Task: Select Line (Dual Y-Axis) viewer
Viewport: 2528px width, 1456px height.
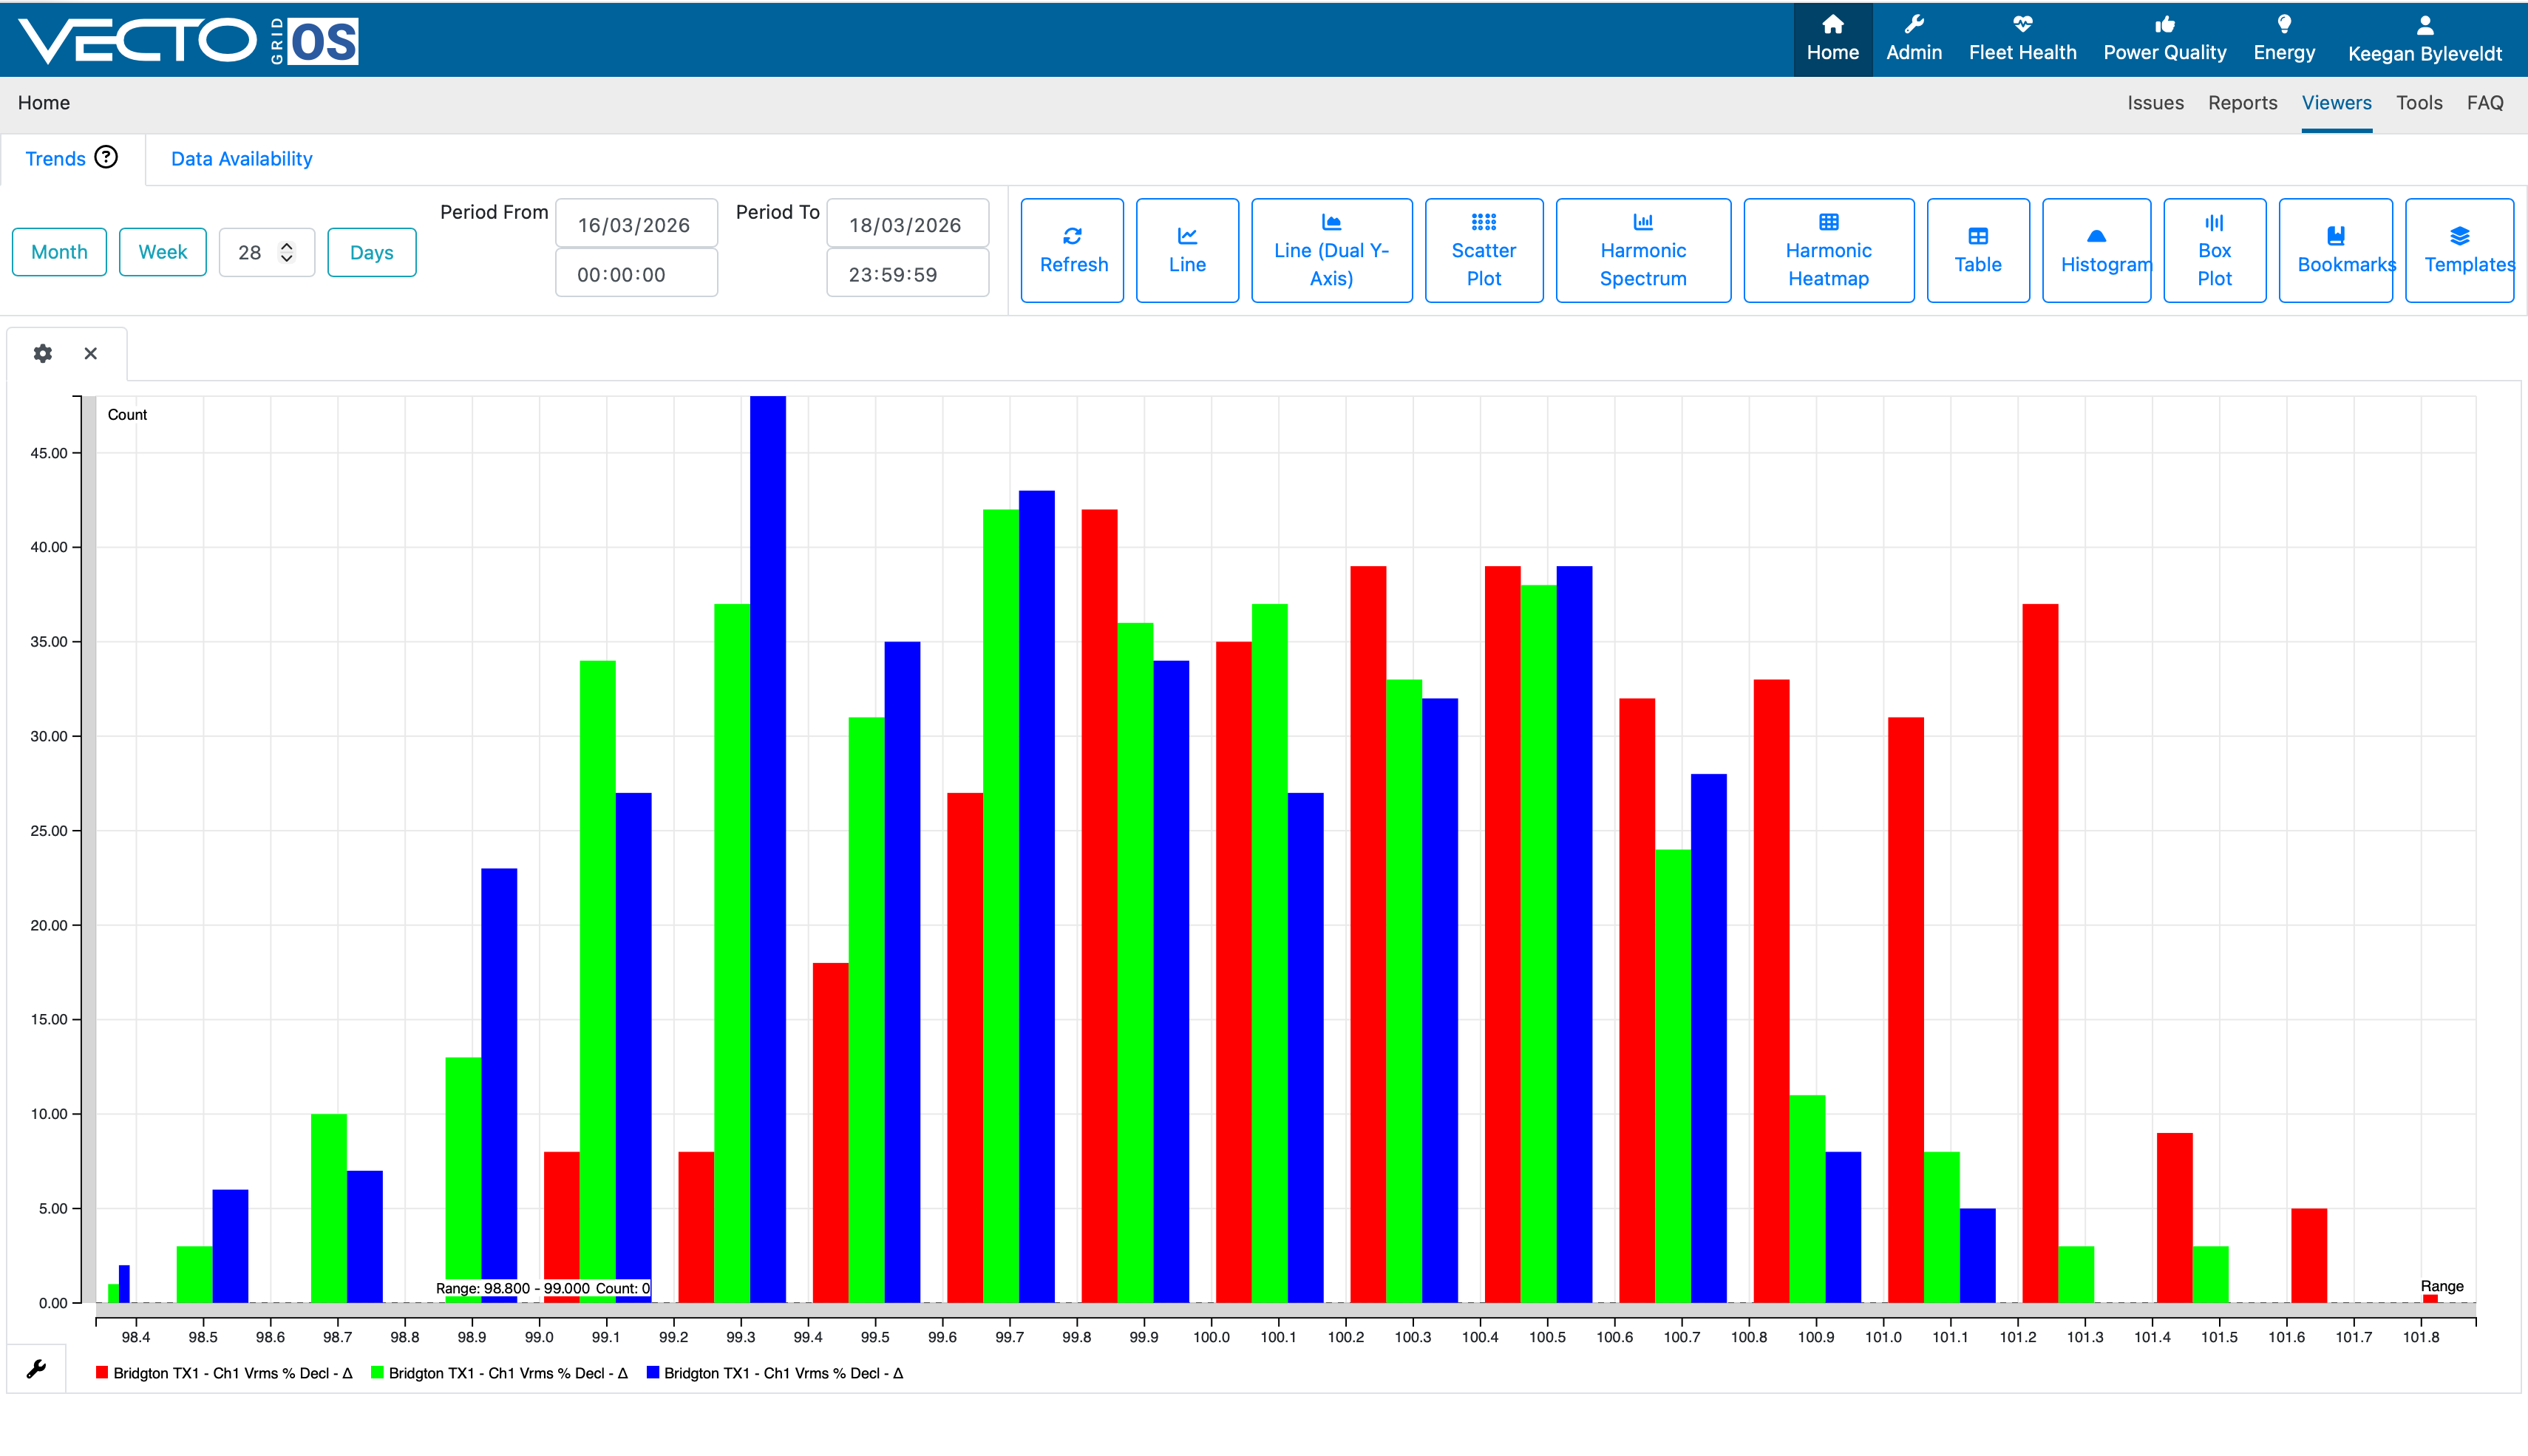Action: pyautogui.click(x=1331, y=250)
